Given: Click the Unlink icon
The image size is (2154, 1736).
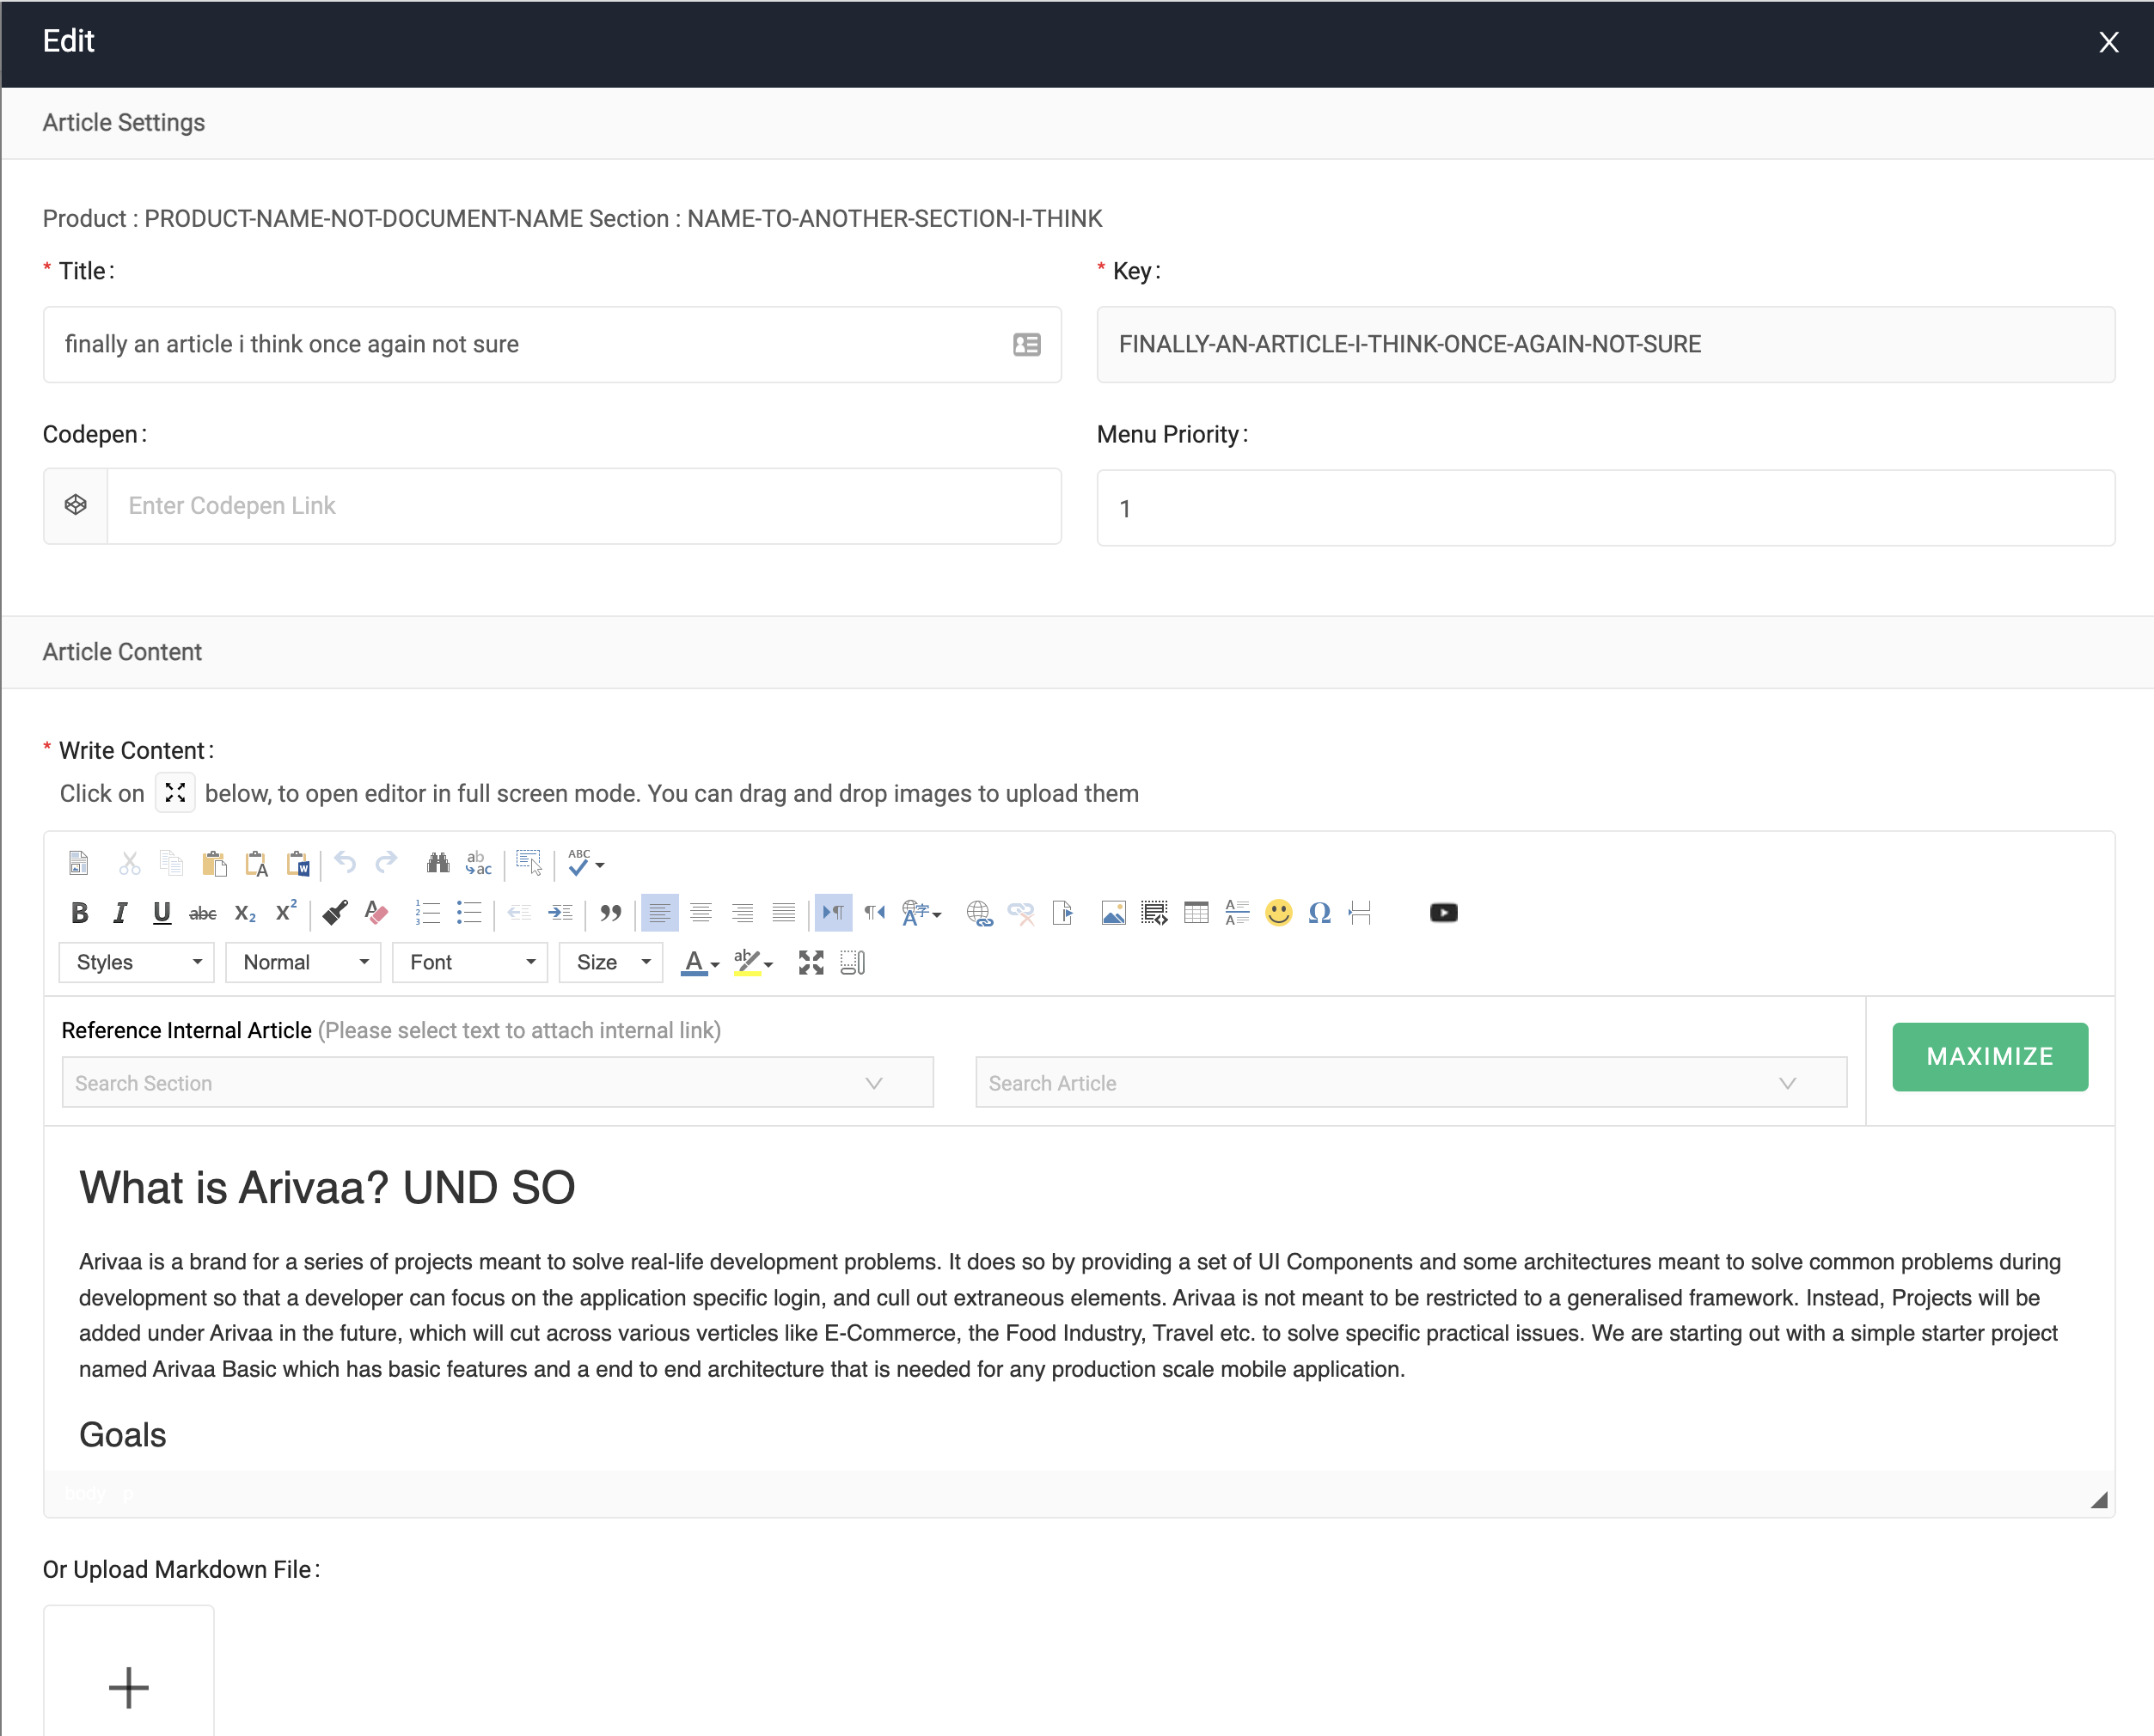Looking at the screenshot, I should (x=1021, y=912).
